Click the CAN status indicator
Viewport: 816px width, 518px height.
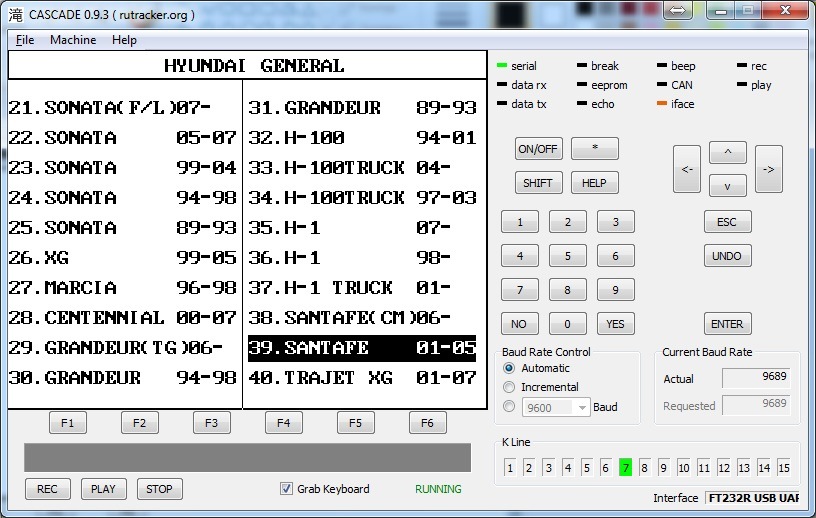(662, 84)
